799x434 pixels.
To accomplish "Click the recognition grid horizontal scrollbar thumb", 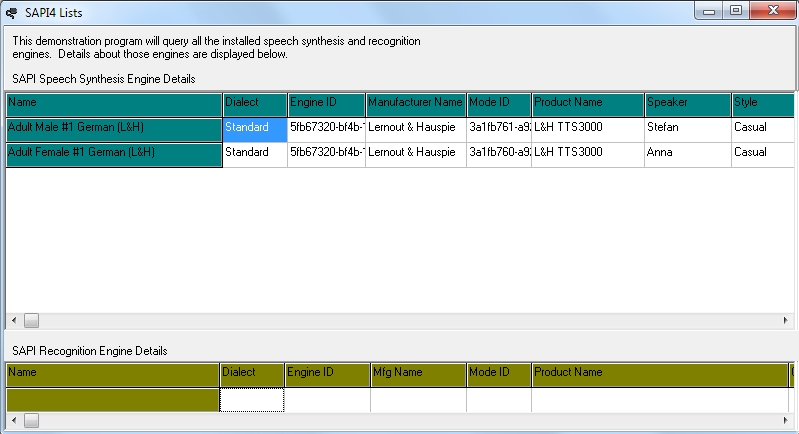I will click(x=31, y=421).
